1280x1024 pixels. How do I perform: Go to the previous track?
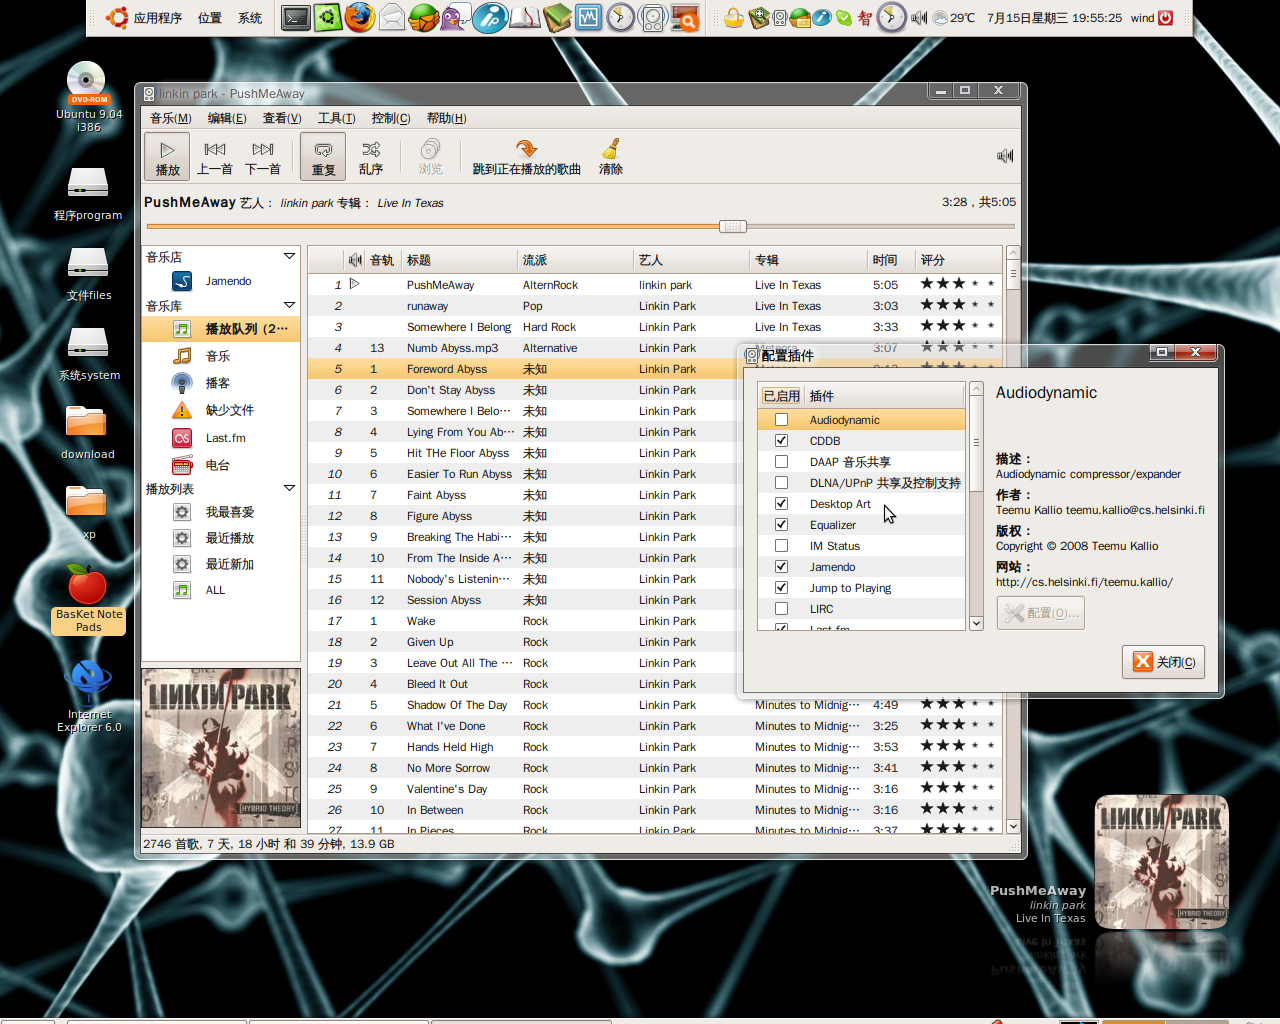click(x=215, y=157)
